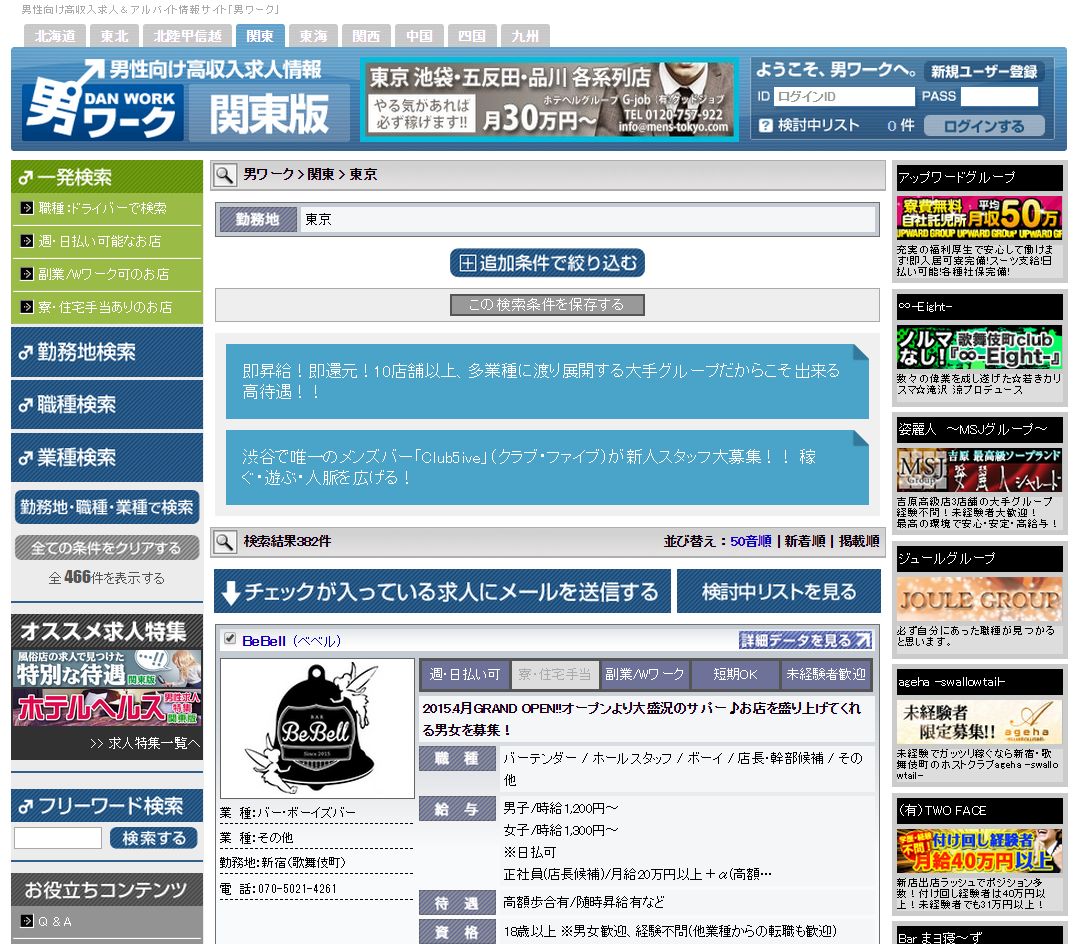Open the 即昇給！即還元！ blue notice
1084x944 pixels.
[x=547, y=382]
